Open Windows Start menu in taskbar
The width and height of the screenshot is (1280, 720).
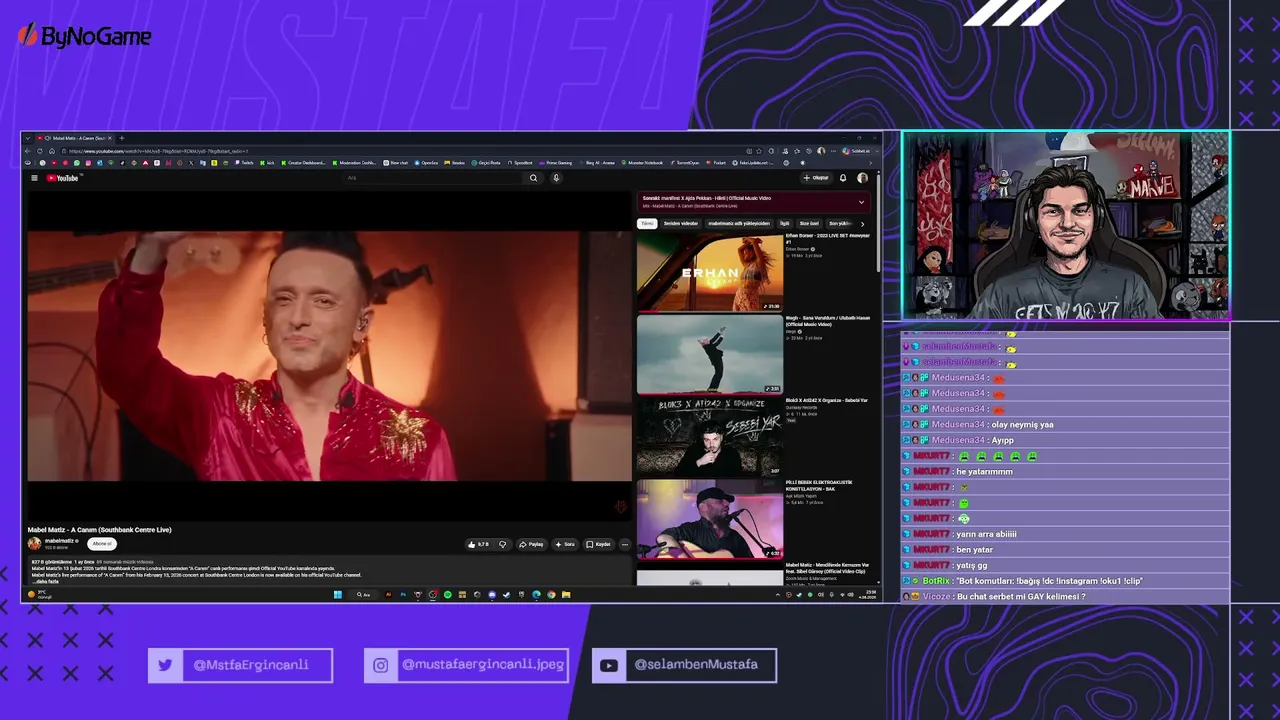[338, 594]
